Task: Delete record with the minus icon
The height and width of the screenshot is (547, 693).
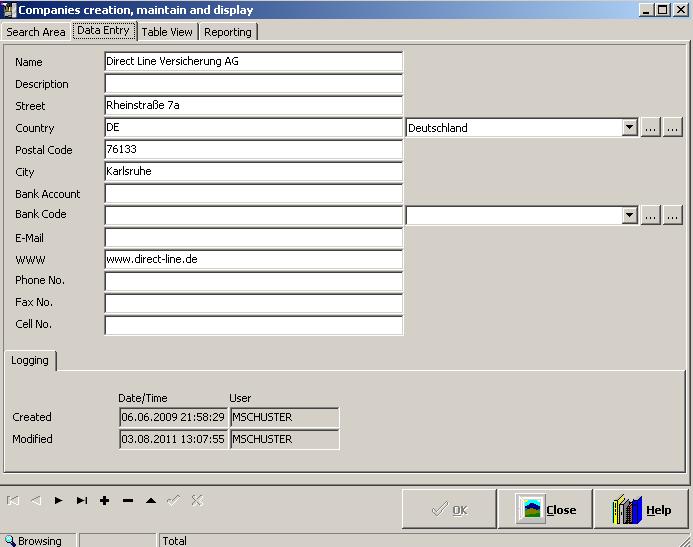Action: pos(128,501)
